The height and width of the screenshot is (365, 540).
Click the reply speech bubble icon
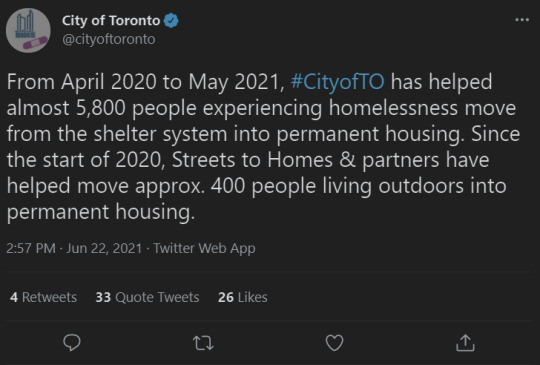[x=72, y=343]
